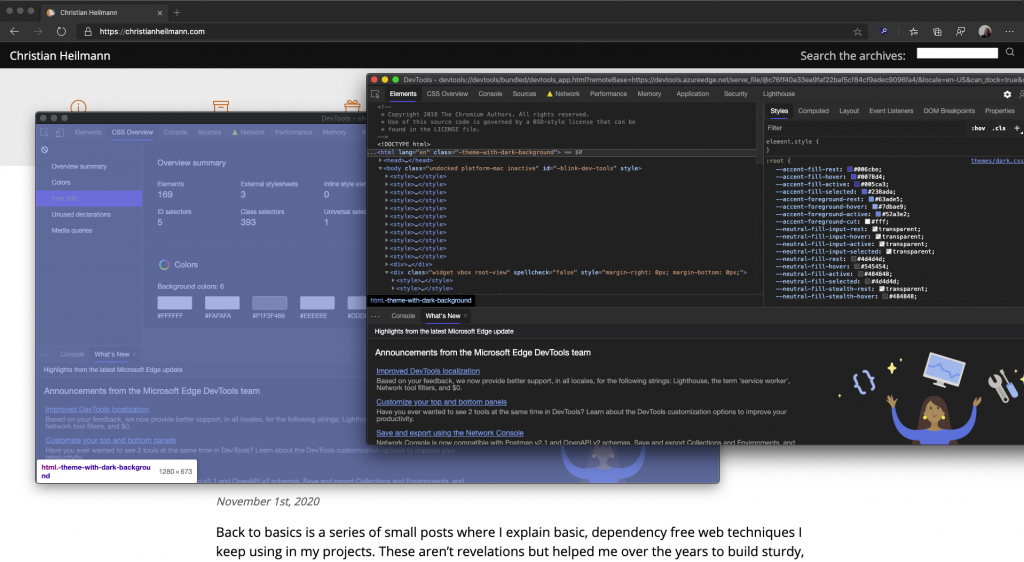Open Media queries in CSS Overview sidebar

pos(72,230)
